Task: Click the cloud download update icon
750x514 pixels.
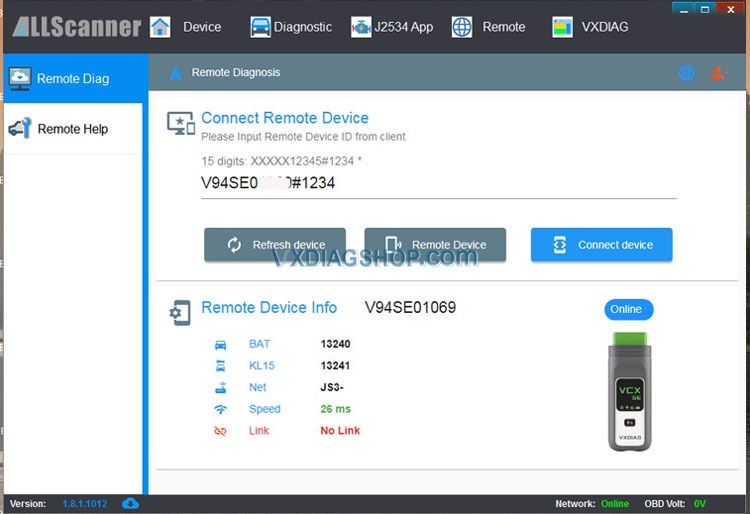Action: [x=131, y=503]
